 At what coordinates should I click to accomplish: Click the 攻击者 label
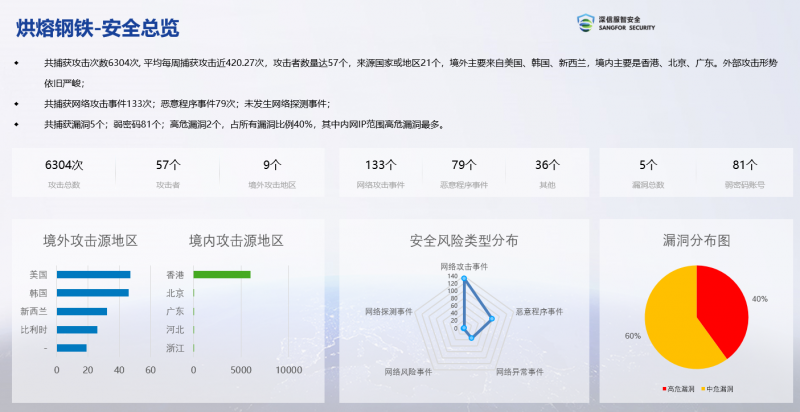coord(168,185)
